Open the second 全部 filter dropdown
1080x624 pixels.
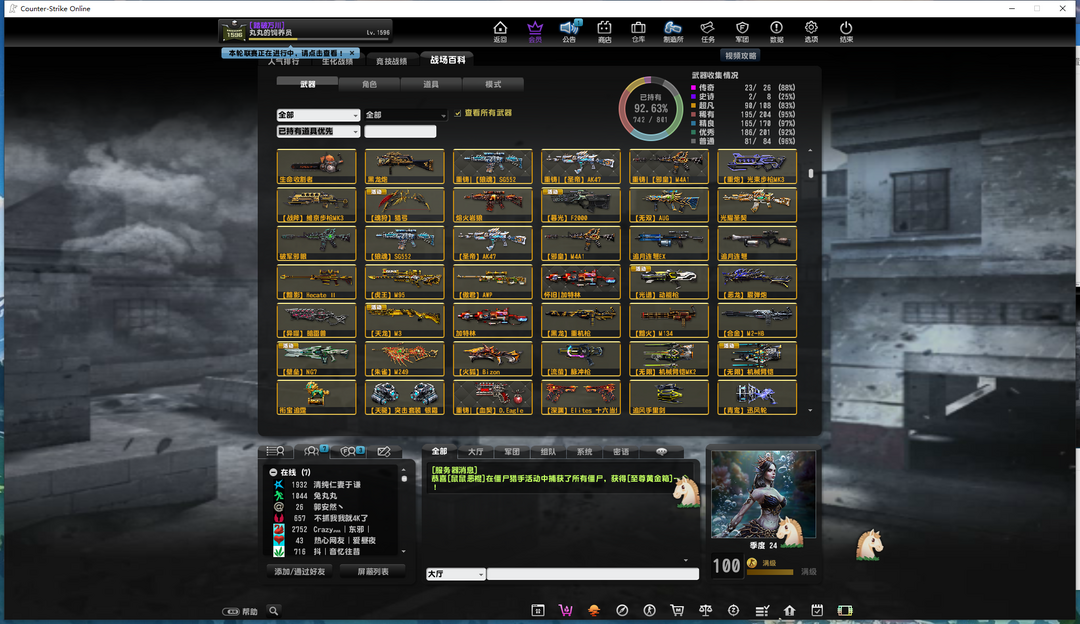pos(406,115)
